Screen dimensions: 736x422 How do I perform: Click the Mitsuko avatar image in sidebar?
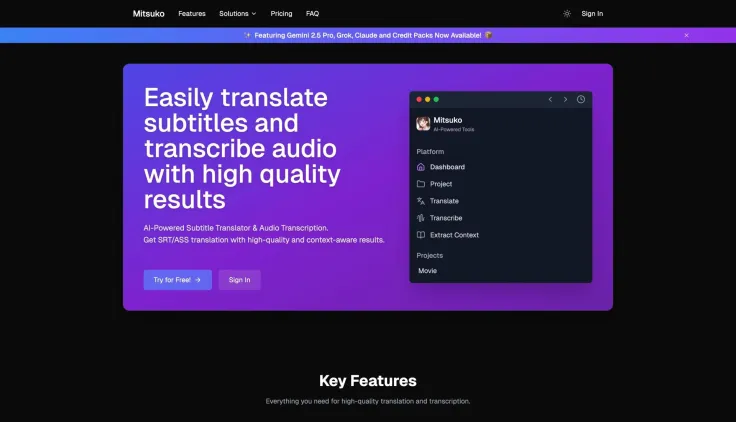423,123
